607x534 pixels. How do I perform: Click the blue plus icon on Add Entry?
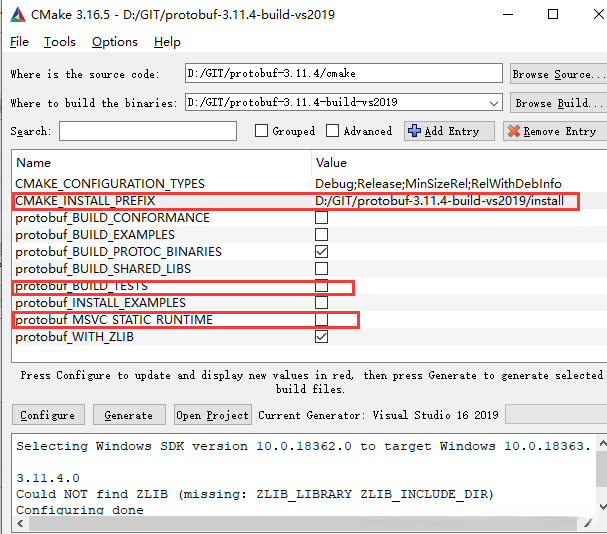(414, 131)
